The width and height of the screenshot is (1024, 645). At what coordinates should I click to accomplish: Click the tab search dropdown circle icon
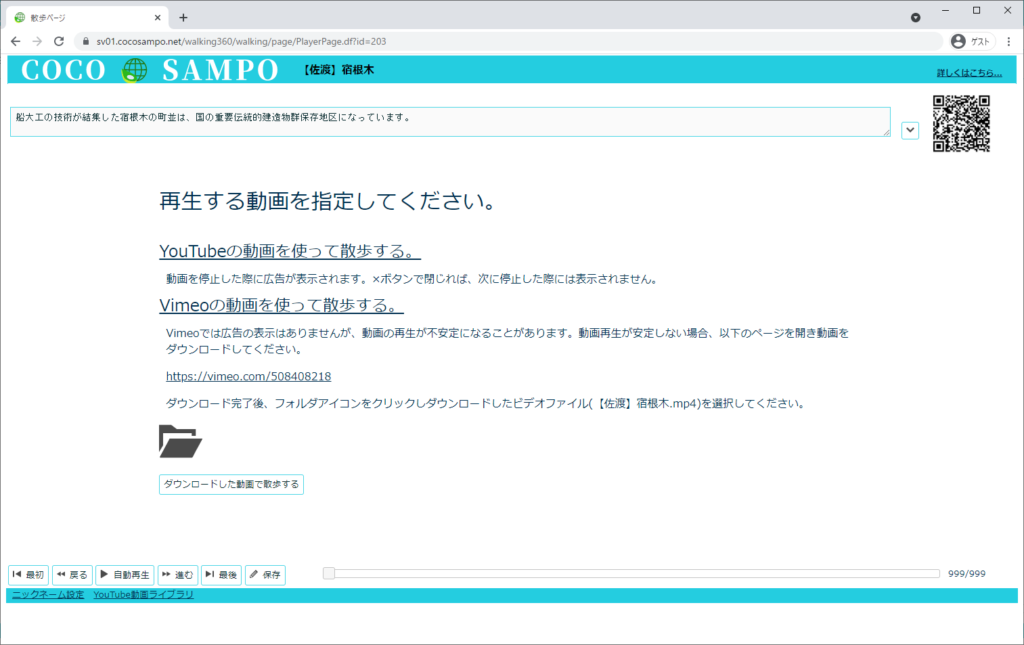pyautogui.click(x=916, y=18)
